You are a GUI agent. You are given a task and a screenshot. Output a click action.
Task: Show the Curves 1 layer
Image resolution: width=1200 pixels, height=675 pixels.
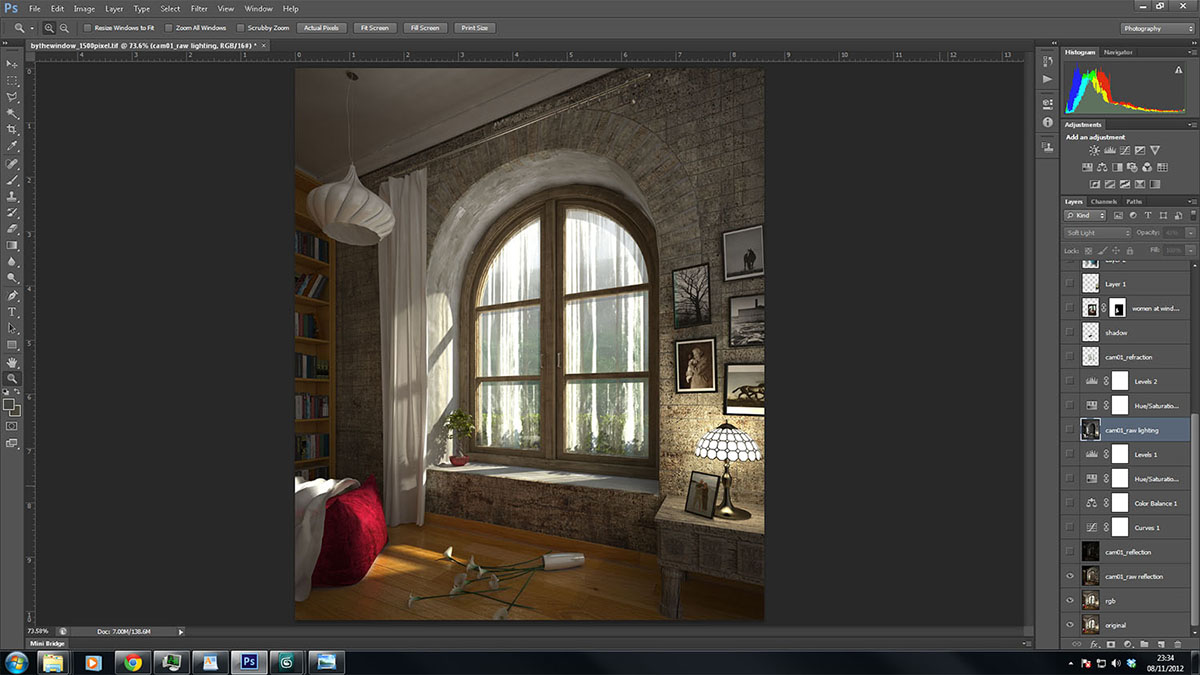point(1070,528)
